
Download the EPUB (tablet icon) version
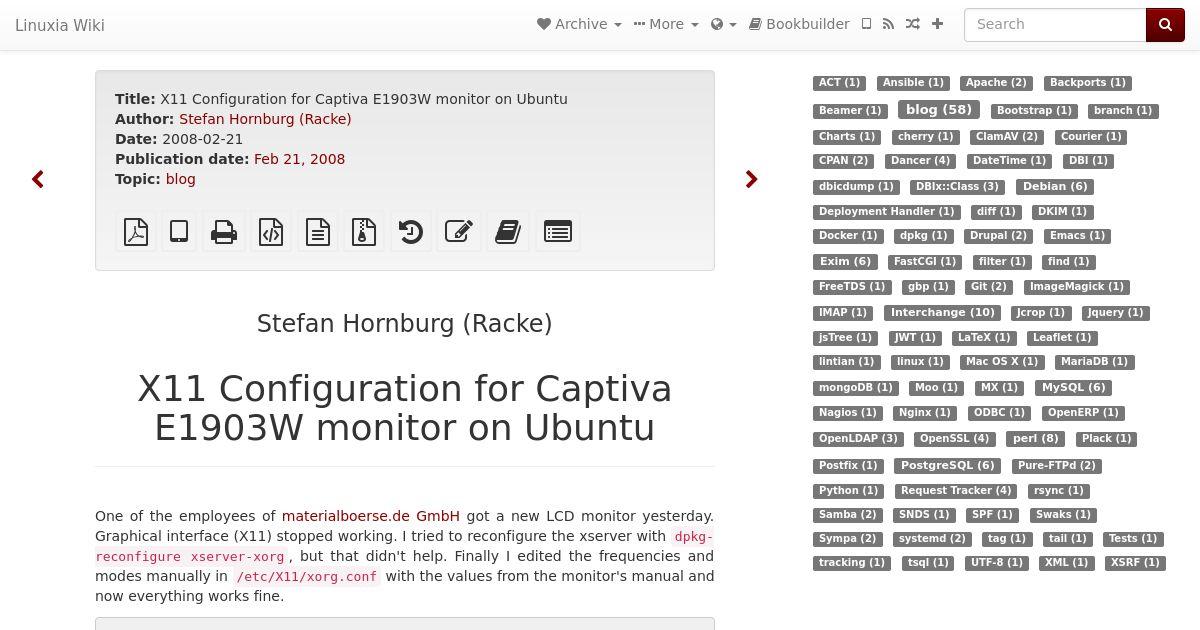(179, 232)
